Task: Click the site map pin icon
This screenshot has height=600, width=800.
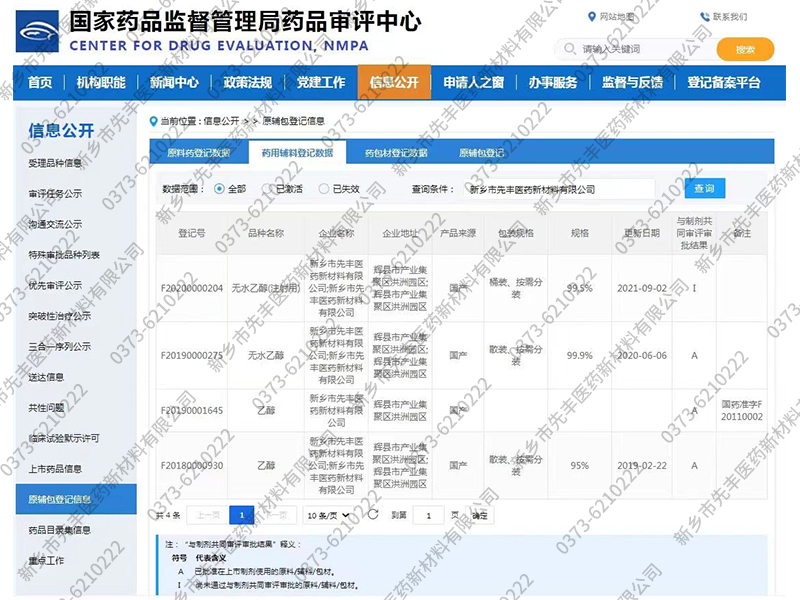Action: click(590, 17)
